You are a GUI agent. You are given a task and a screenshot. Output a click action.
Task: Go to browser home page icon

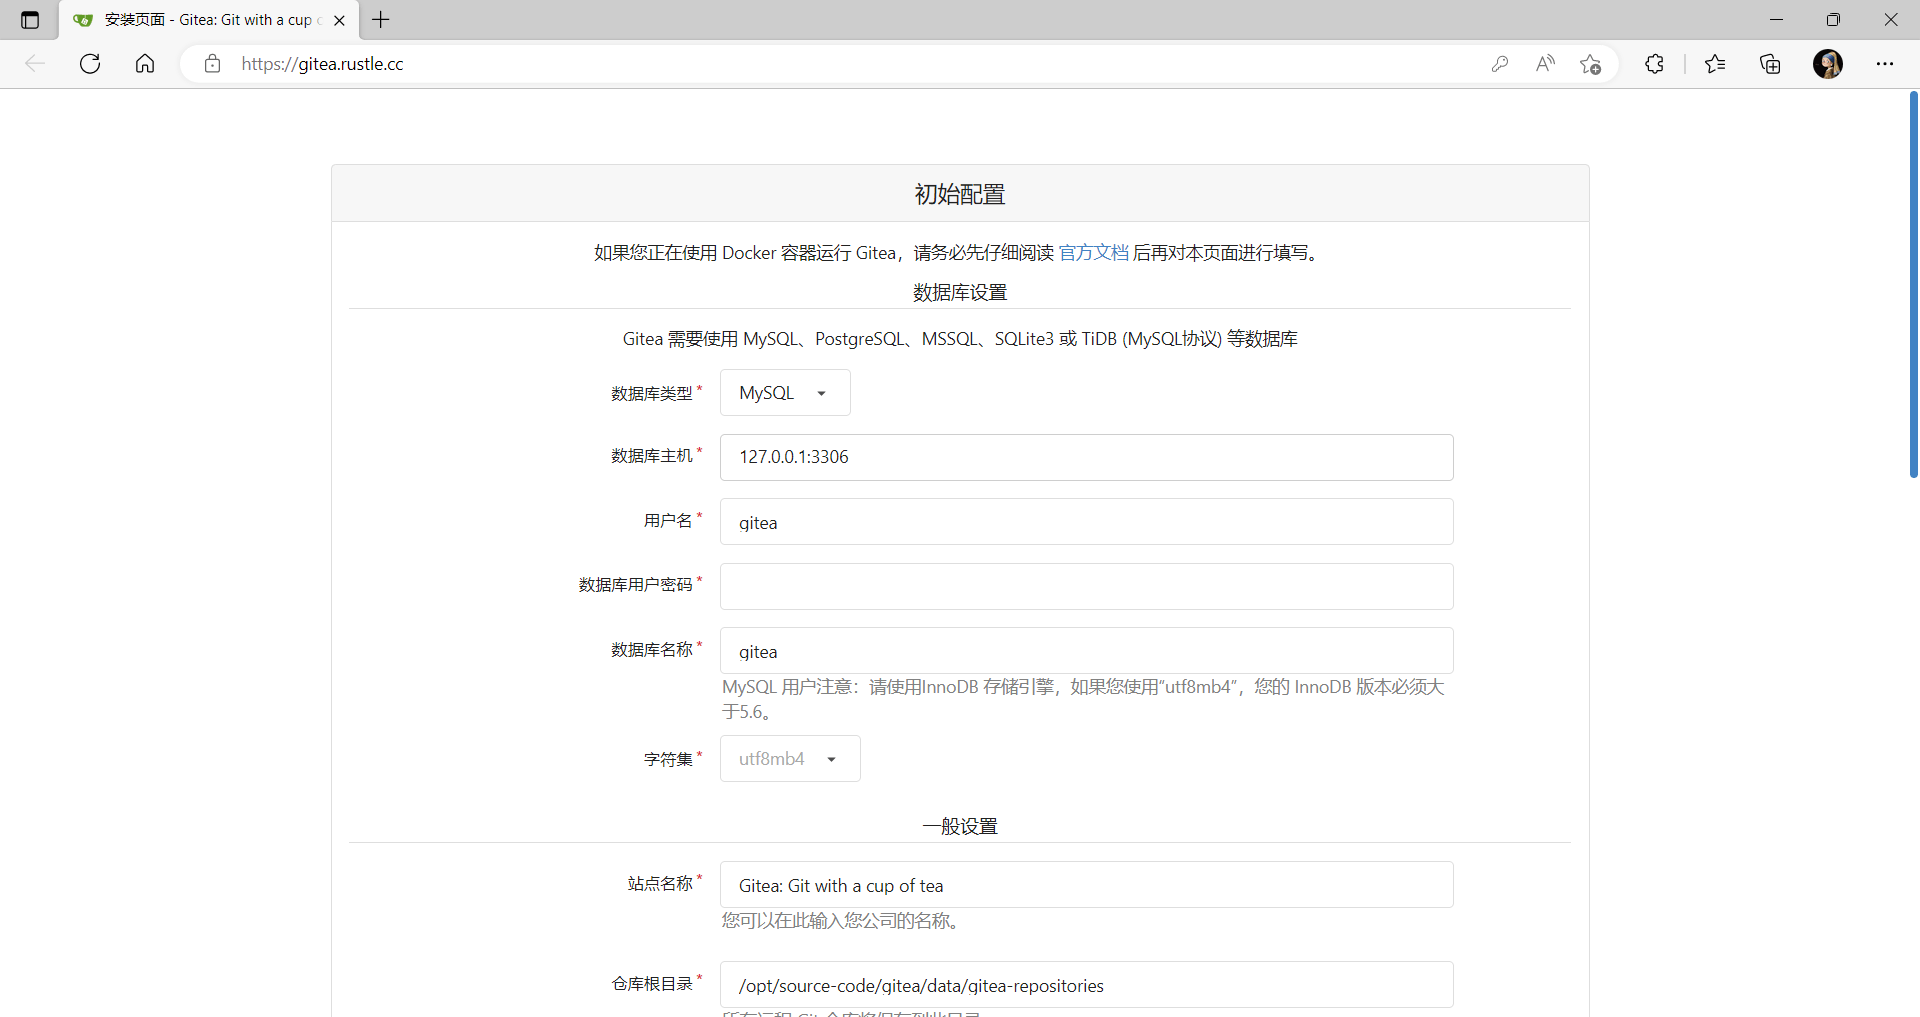click(x=145, y=64)
